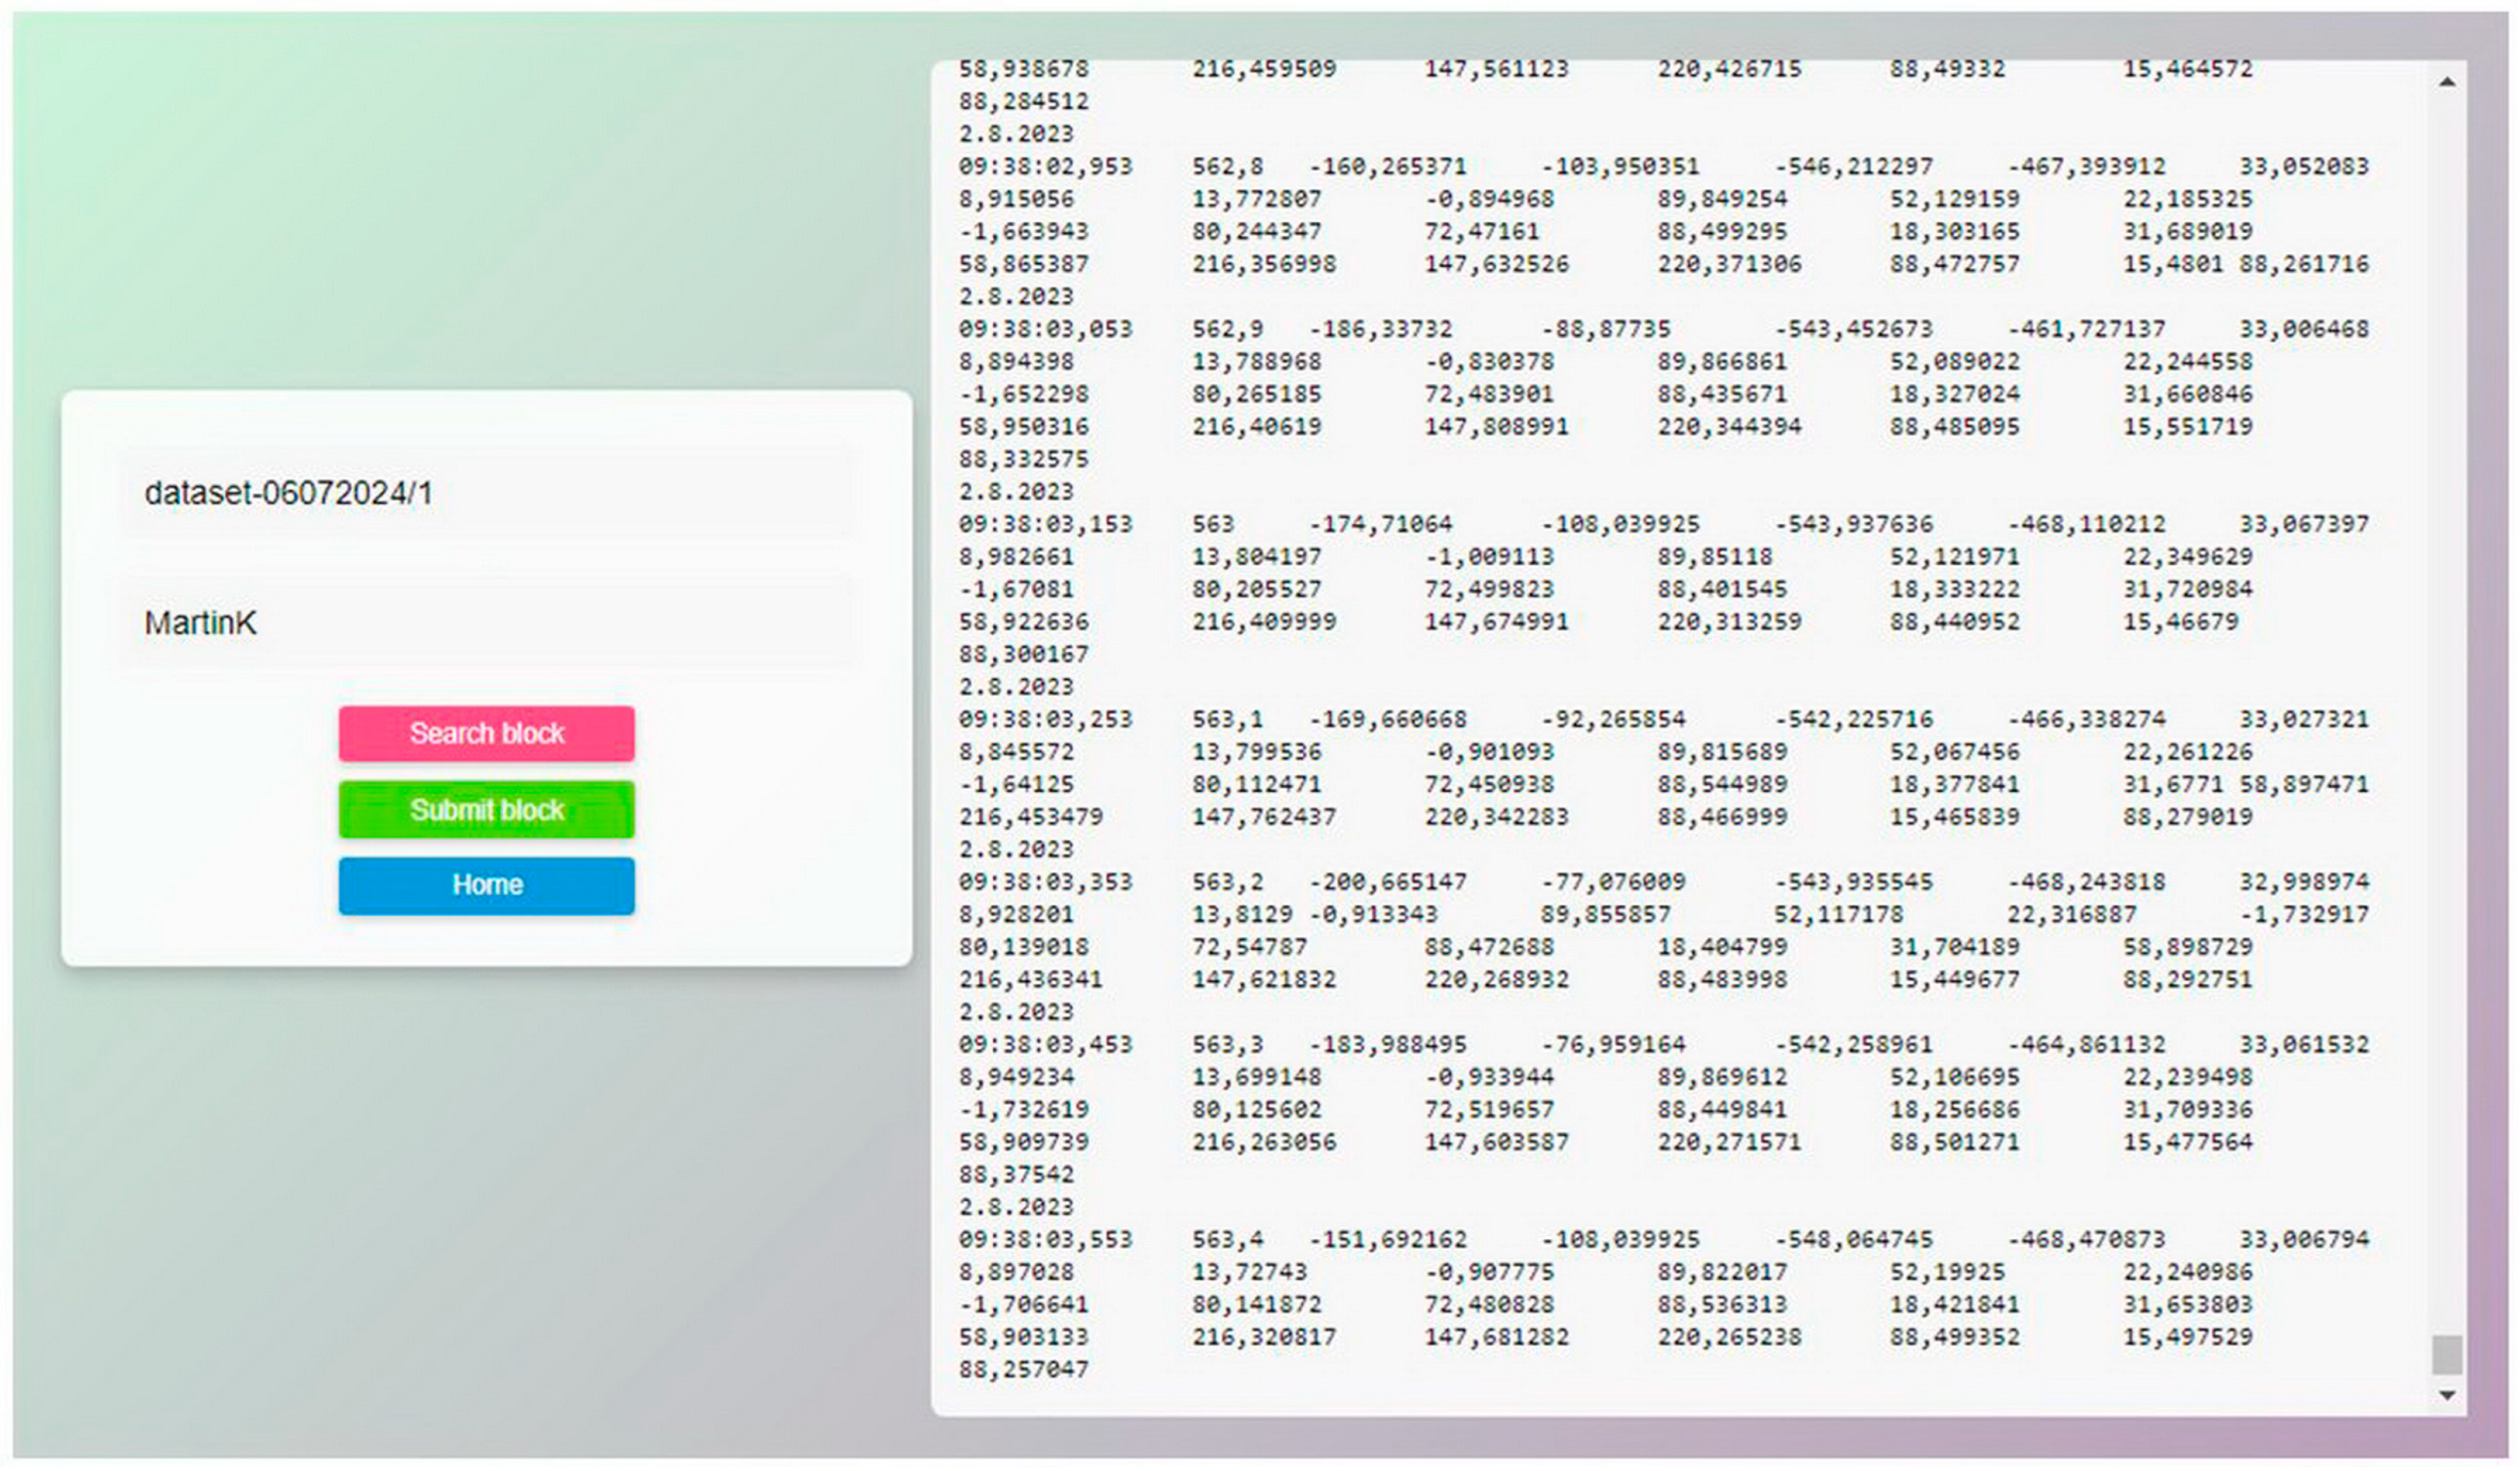
Task: Click the value 220,426715
Action: click(1729, 69)
